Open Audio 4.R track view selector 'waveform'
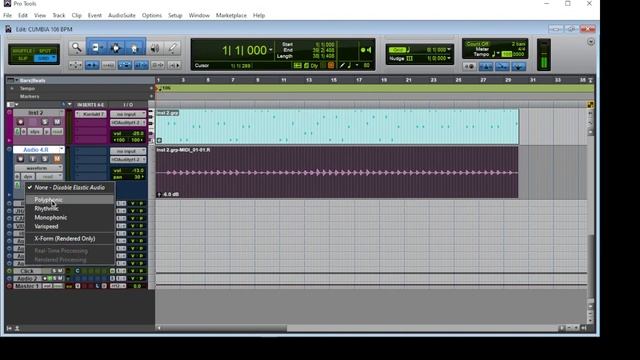 (x=39, y=168)
